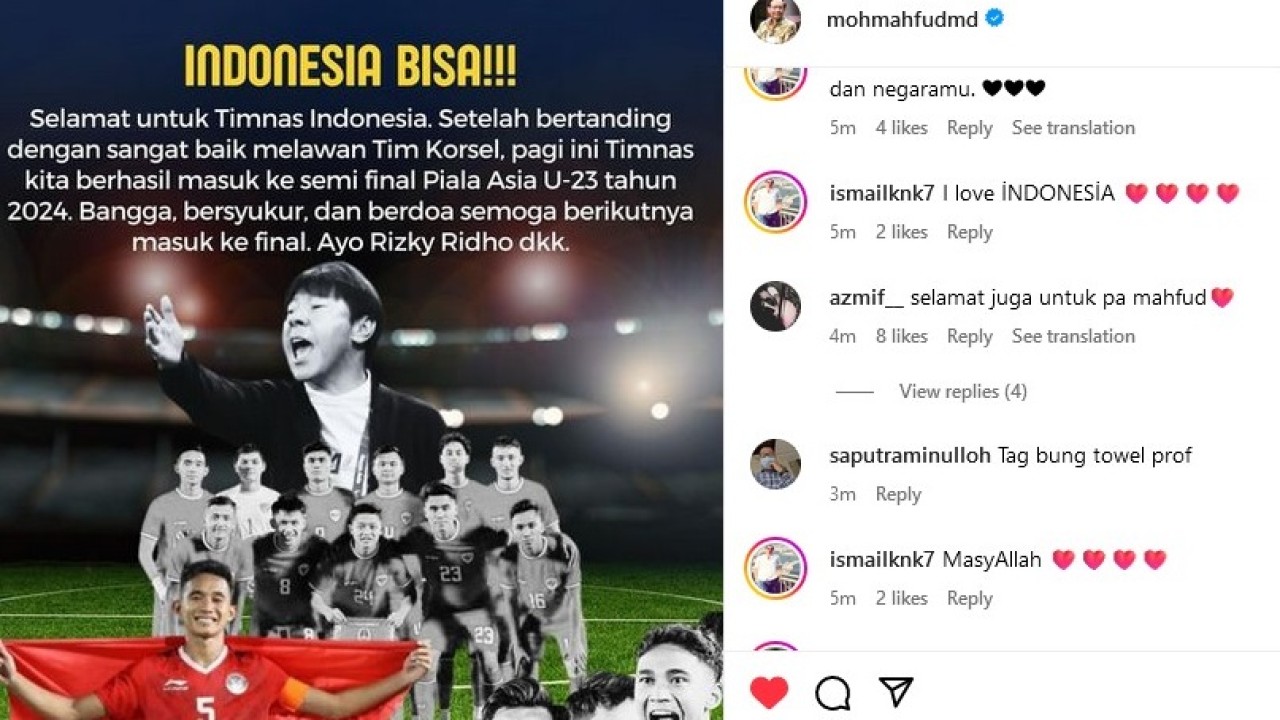The image size is (1280, 720).
Task: See translation of 'dan negaramu' comment
Action: (1073, 128)
